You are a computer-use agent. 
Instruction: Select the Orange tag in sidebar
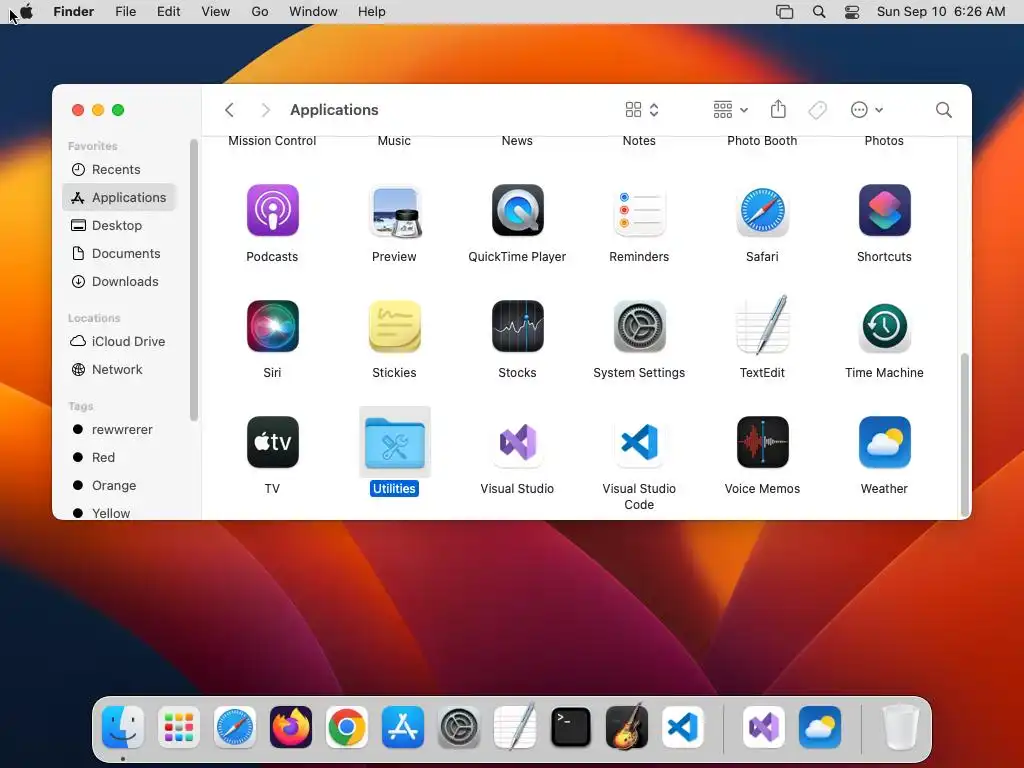pos(120,486)
